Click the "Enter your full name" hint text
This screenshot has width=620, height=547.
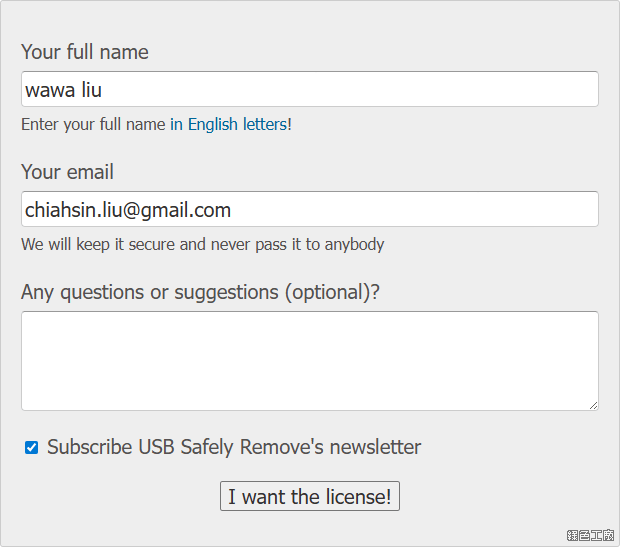[93, 125]
